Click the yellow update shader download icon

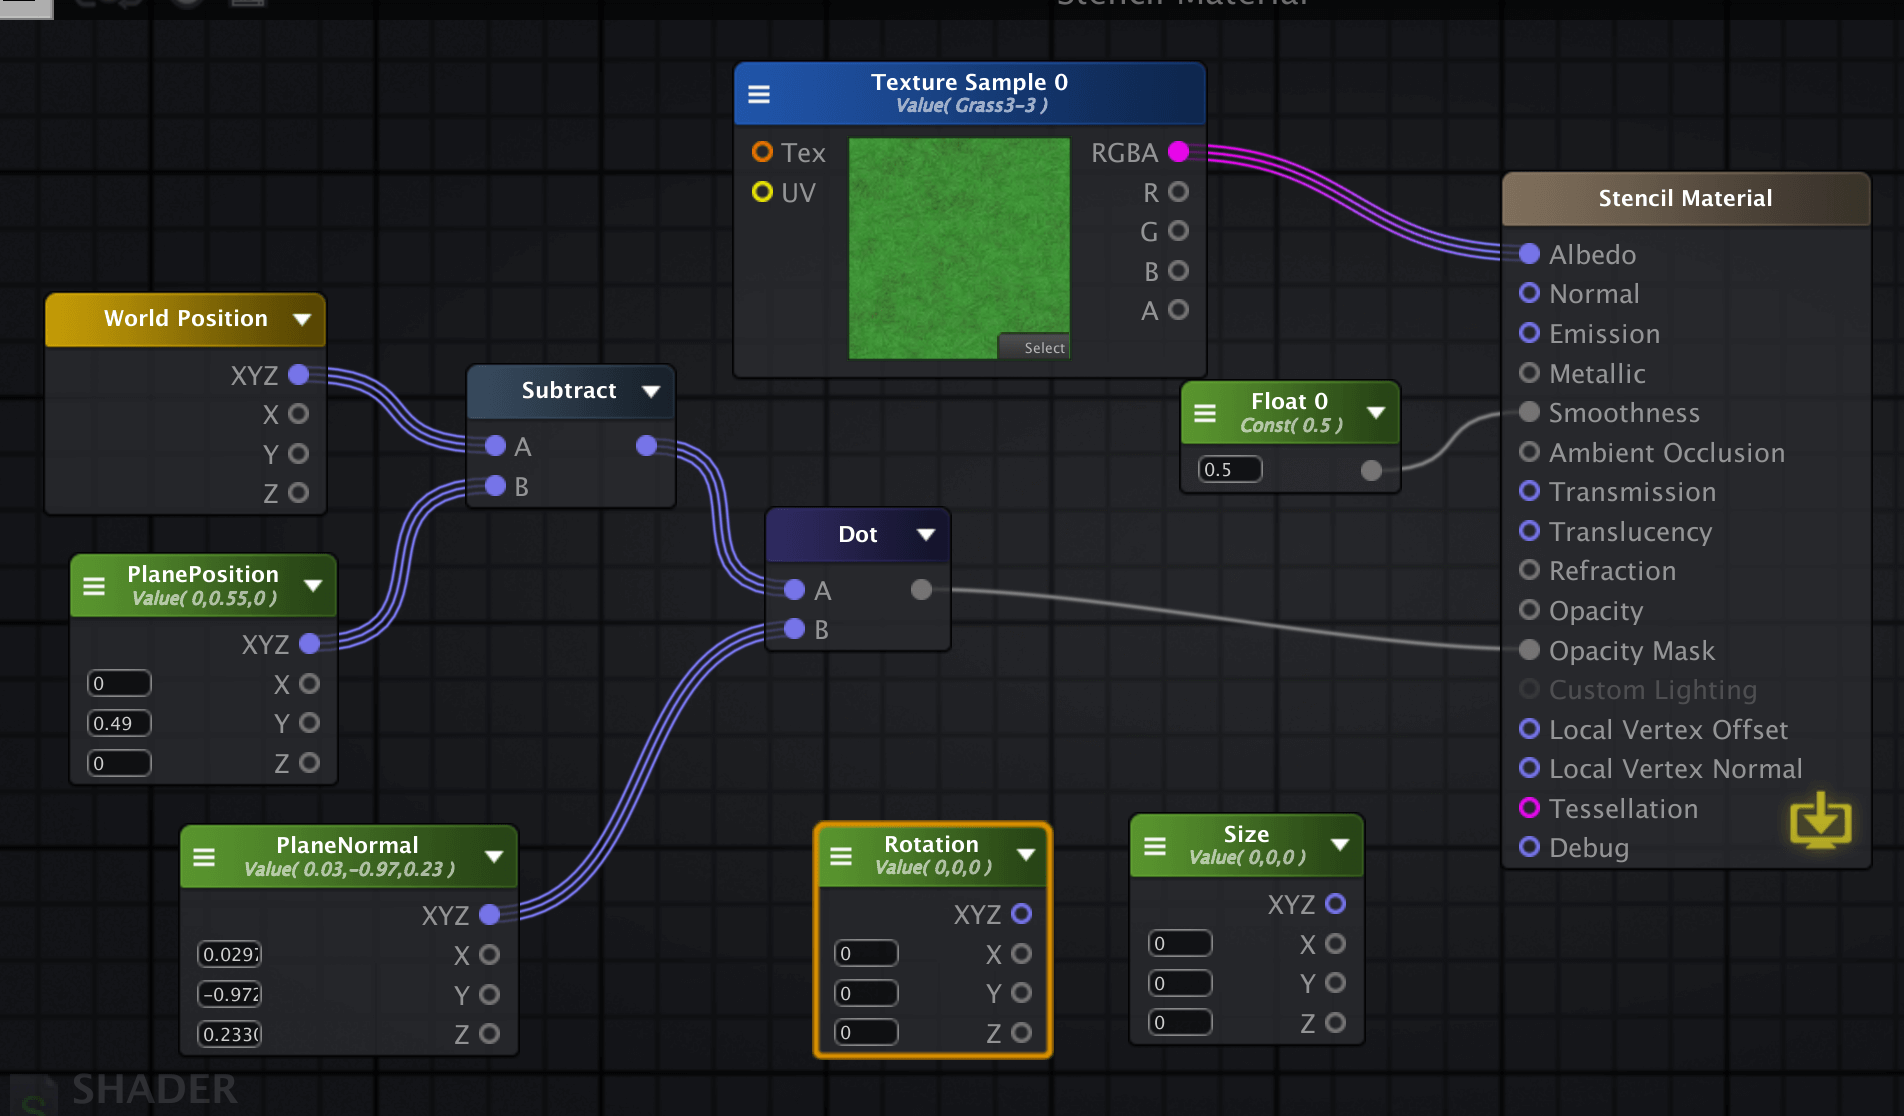click(x=1820, y=821)
